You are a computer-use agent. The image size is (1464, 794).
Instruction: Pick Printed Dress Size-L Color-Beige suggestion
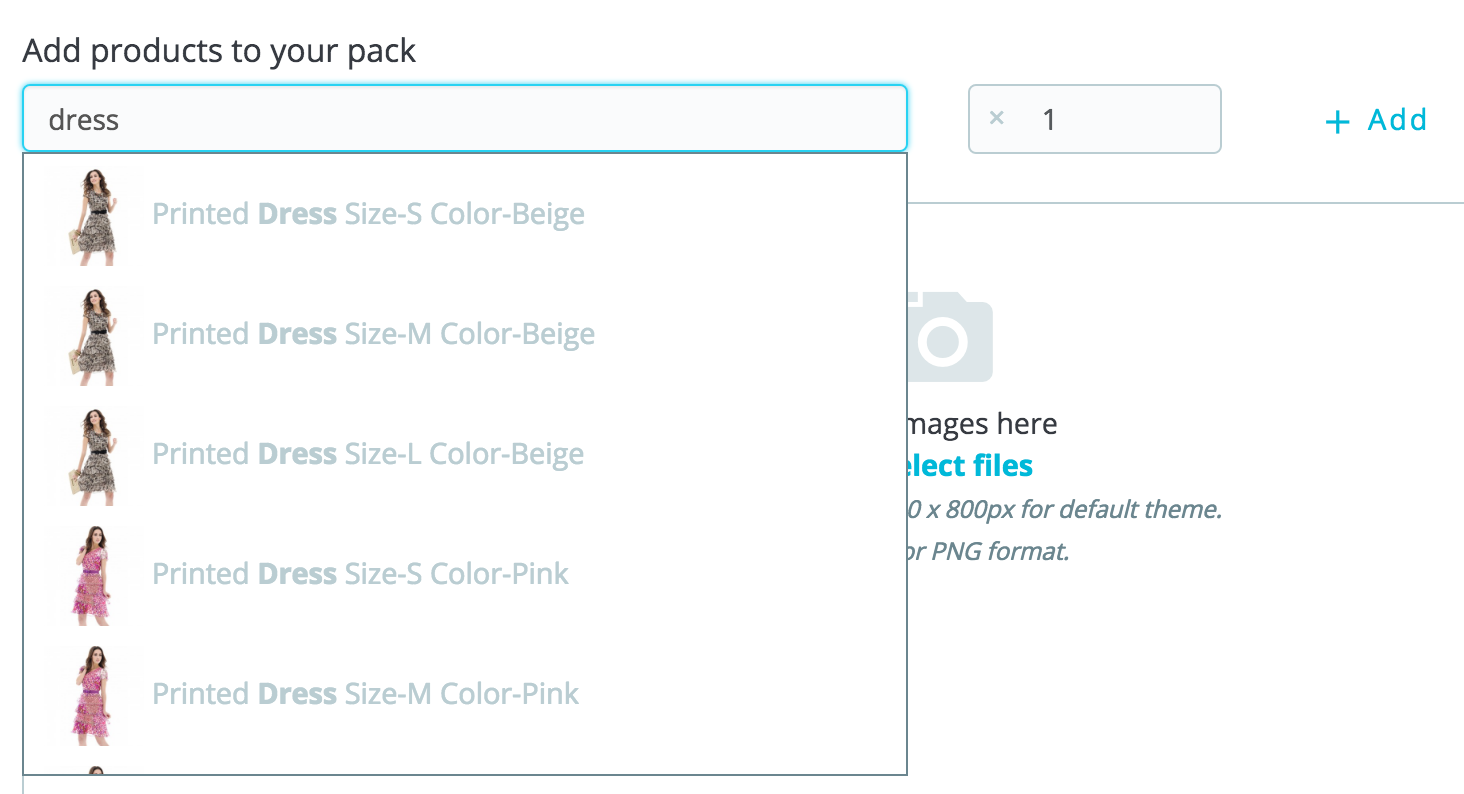tap(368, 454)
